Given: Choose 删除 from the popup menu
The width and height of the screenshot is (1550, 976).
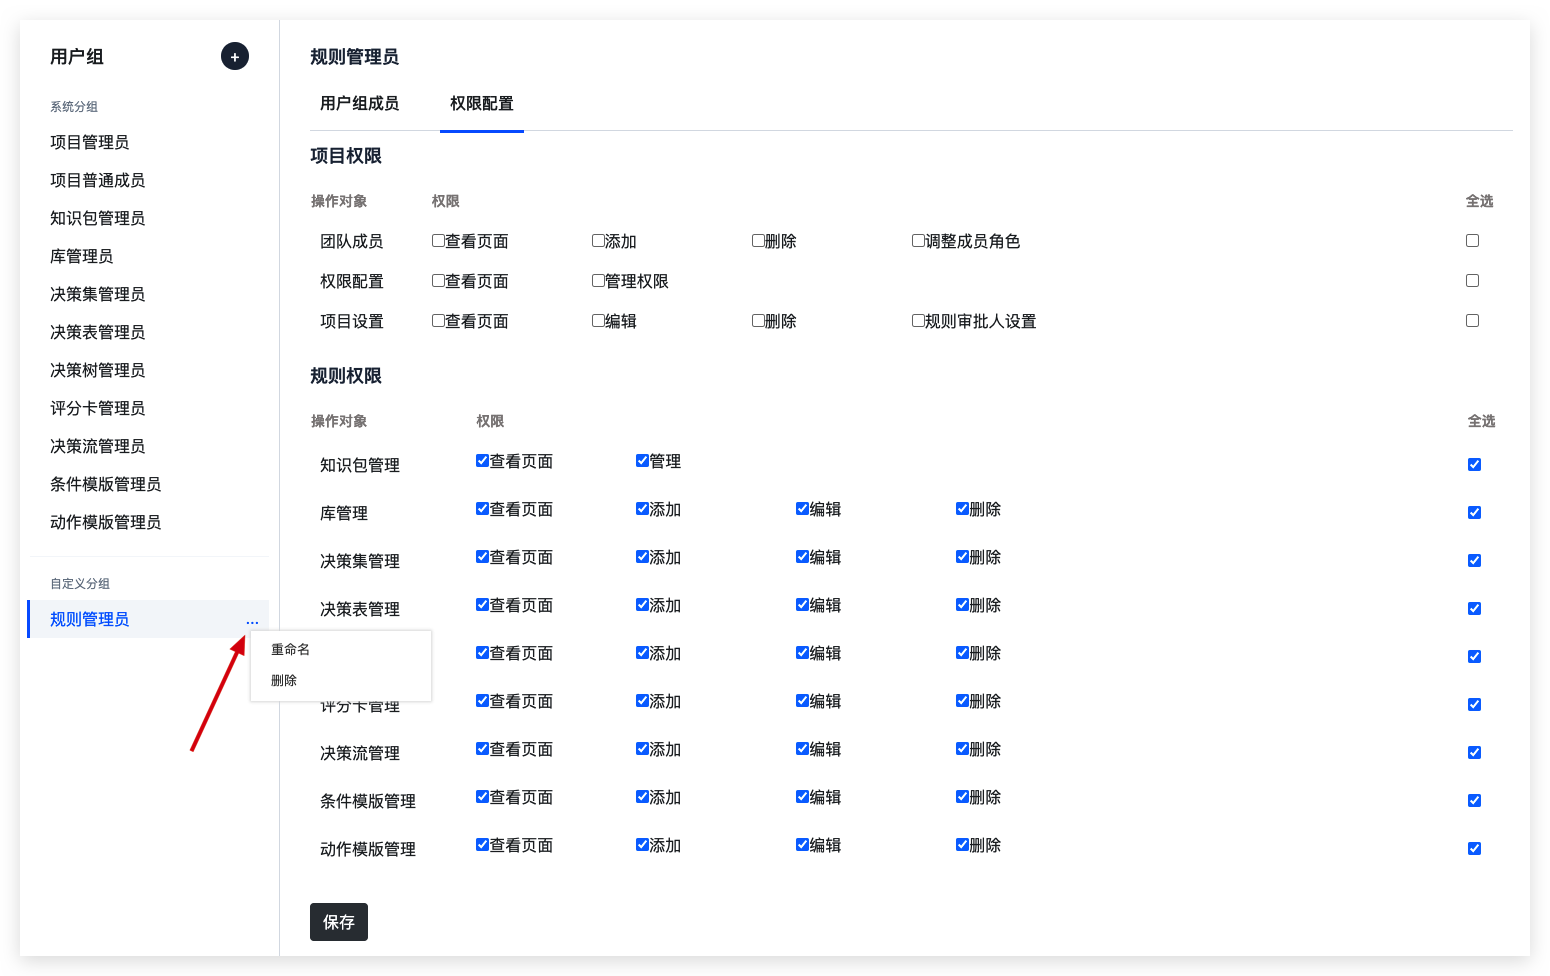Looking at the screenshot, I should (x=284, y=681).
